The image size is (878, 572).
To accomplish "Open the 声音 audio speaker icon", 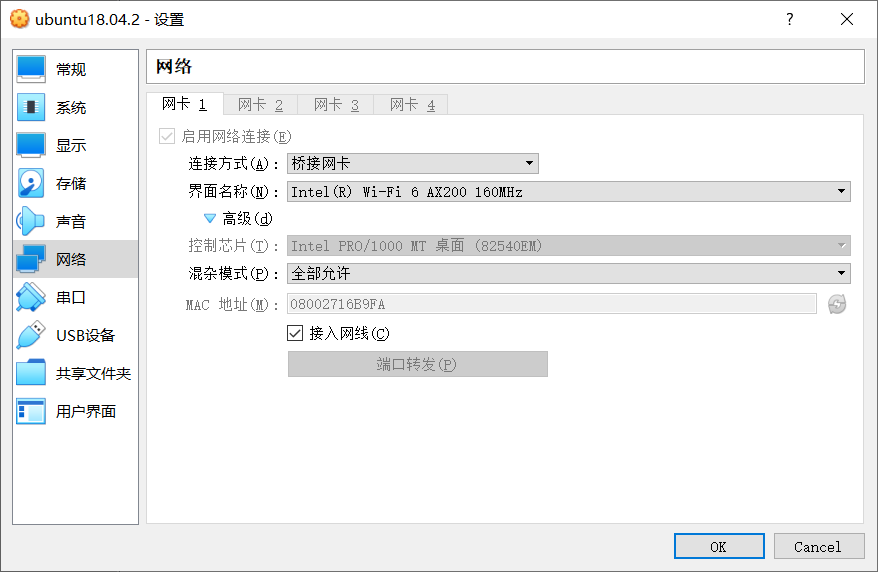I will [31, 222].
